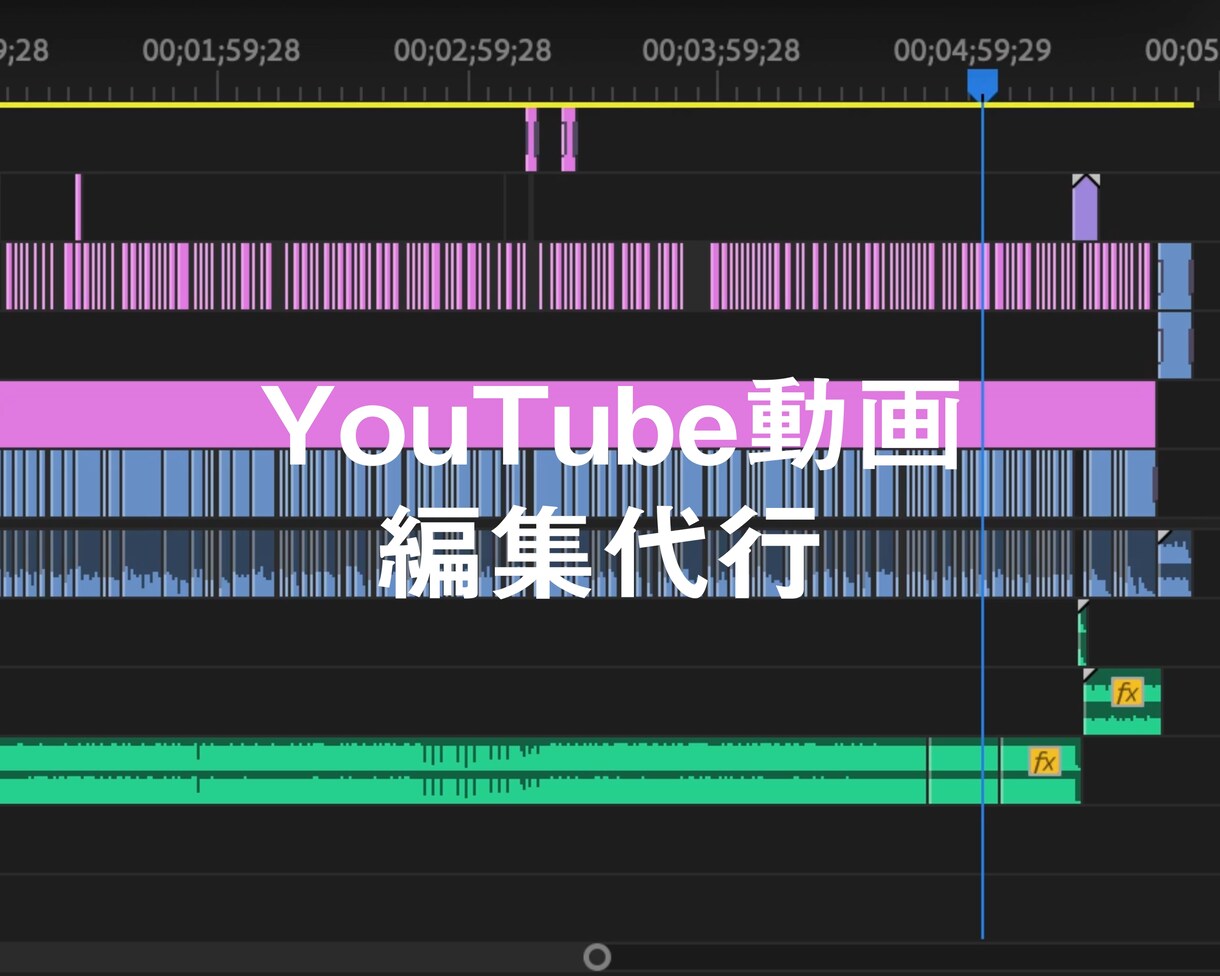Select the blue waveform clip at right end
The width and height of the screenshot is (1220, 976).
point(1175,564)
